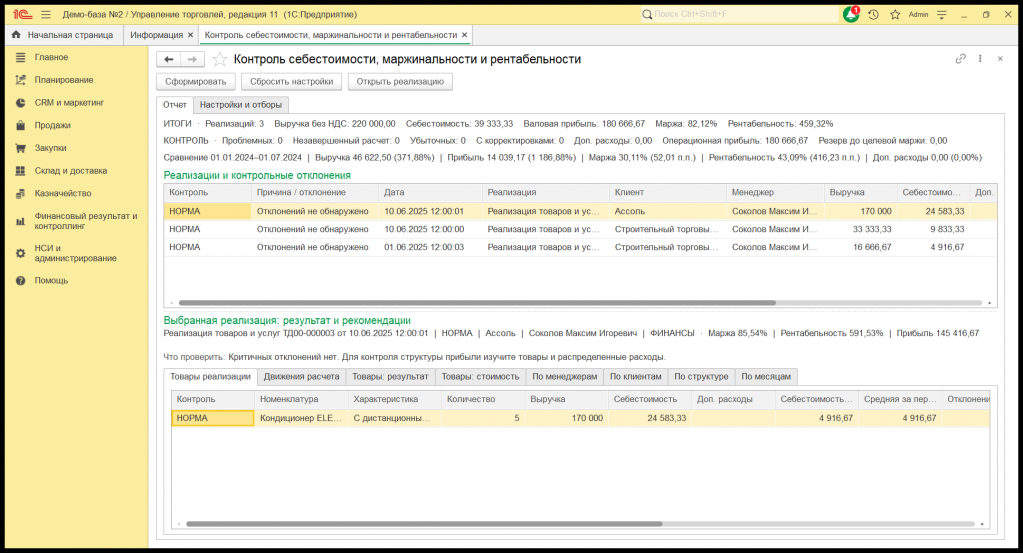This screenshot has width=1023, height=553.
Task: Open the history clock icon
Action: (x=873, y=14)
